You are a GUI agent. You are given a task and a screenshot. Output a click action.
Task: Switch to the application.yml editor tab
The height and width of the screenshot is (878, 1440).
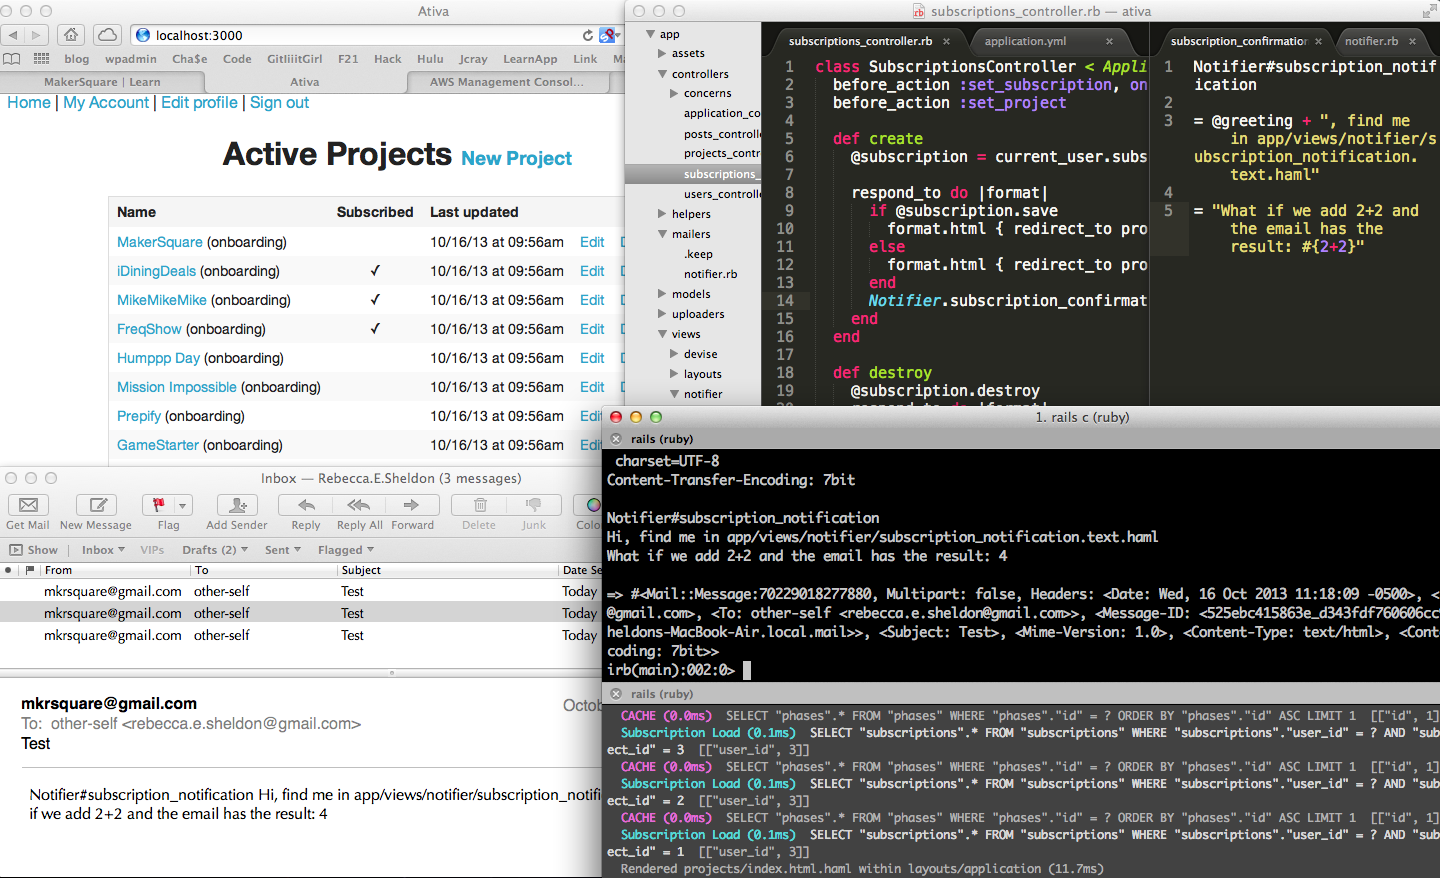(x=1025, y=41)
